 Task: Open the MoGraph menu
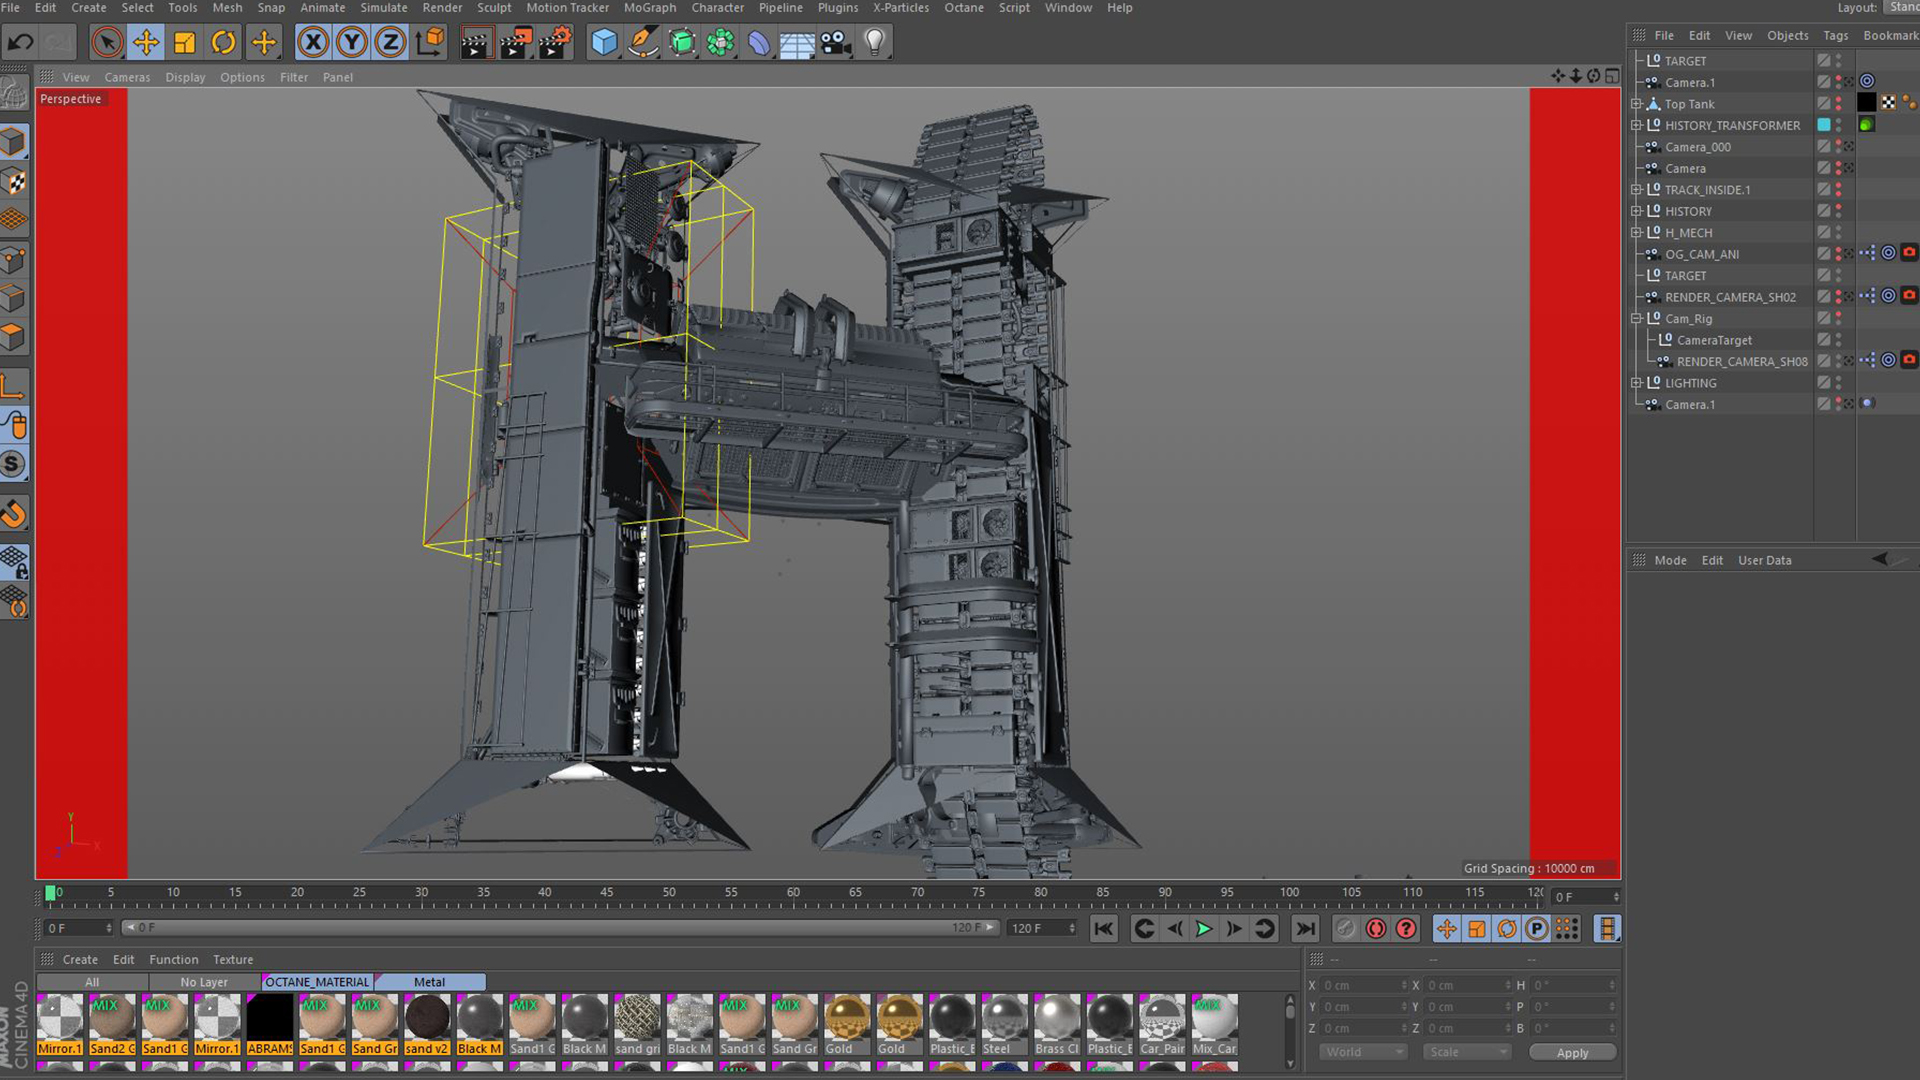point(649,8)
